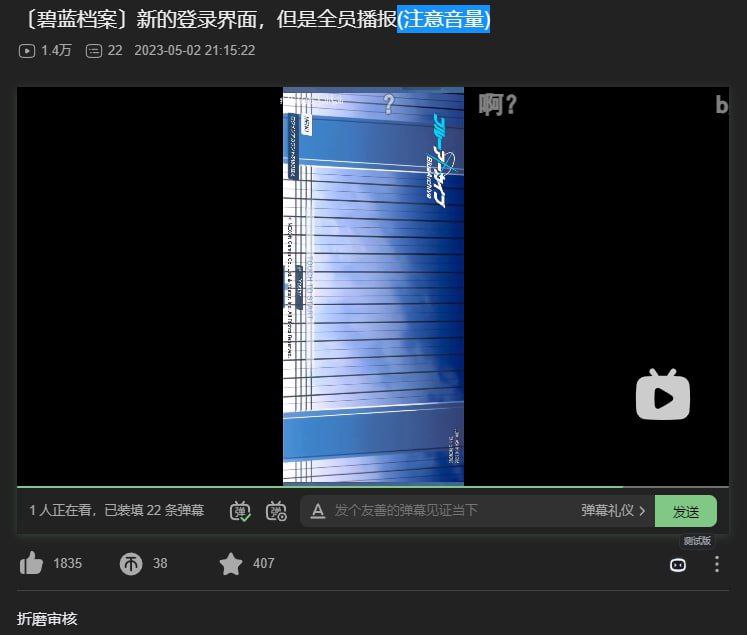The image size is (747, 635).
Task: Expand 弹幕礼仪 etiquette link
Action: (613, 511)
